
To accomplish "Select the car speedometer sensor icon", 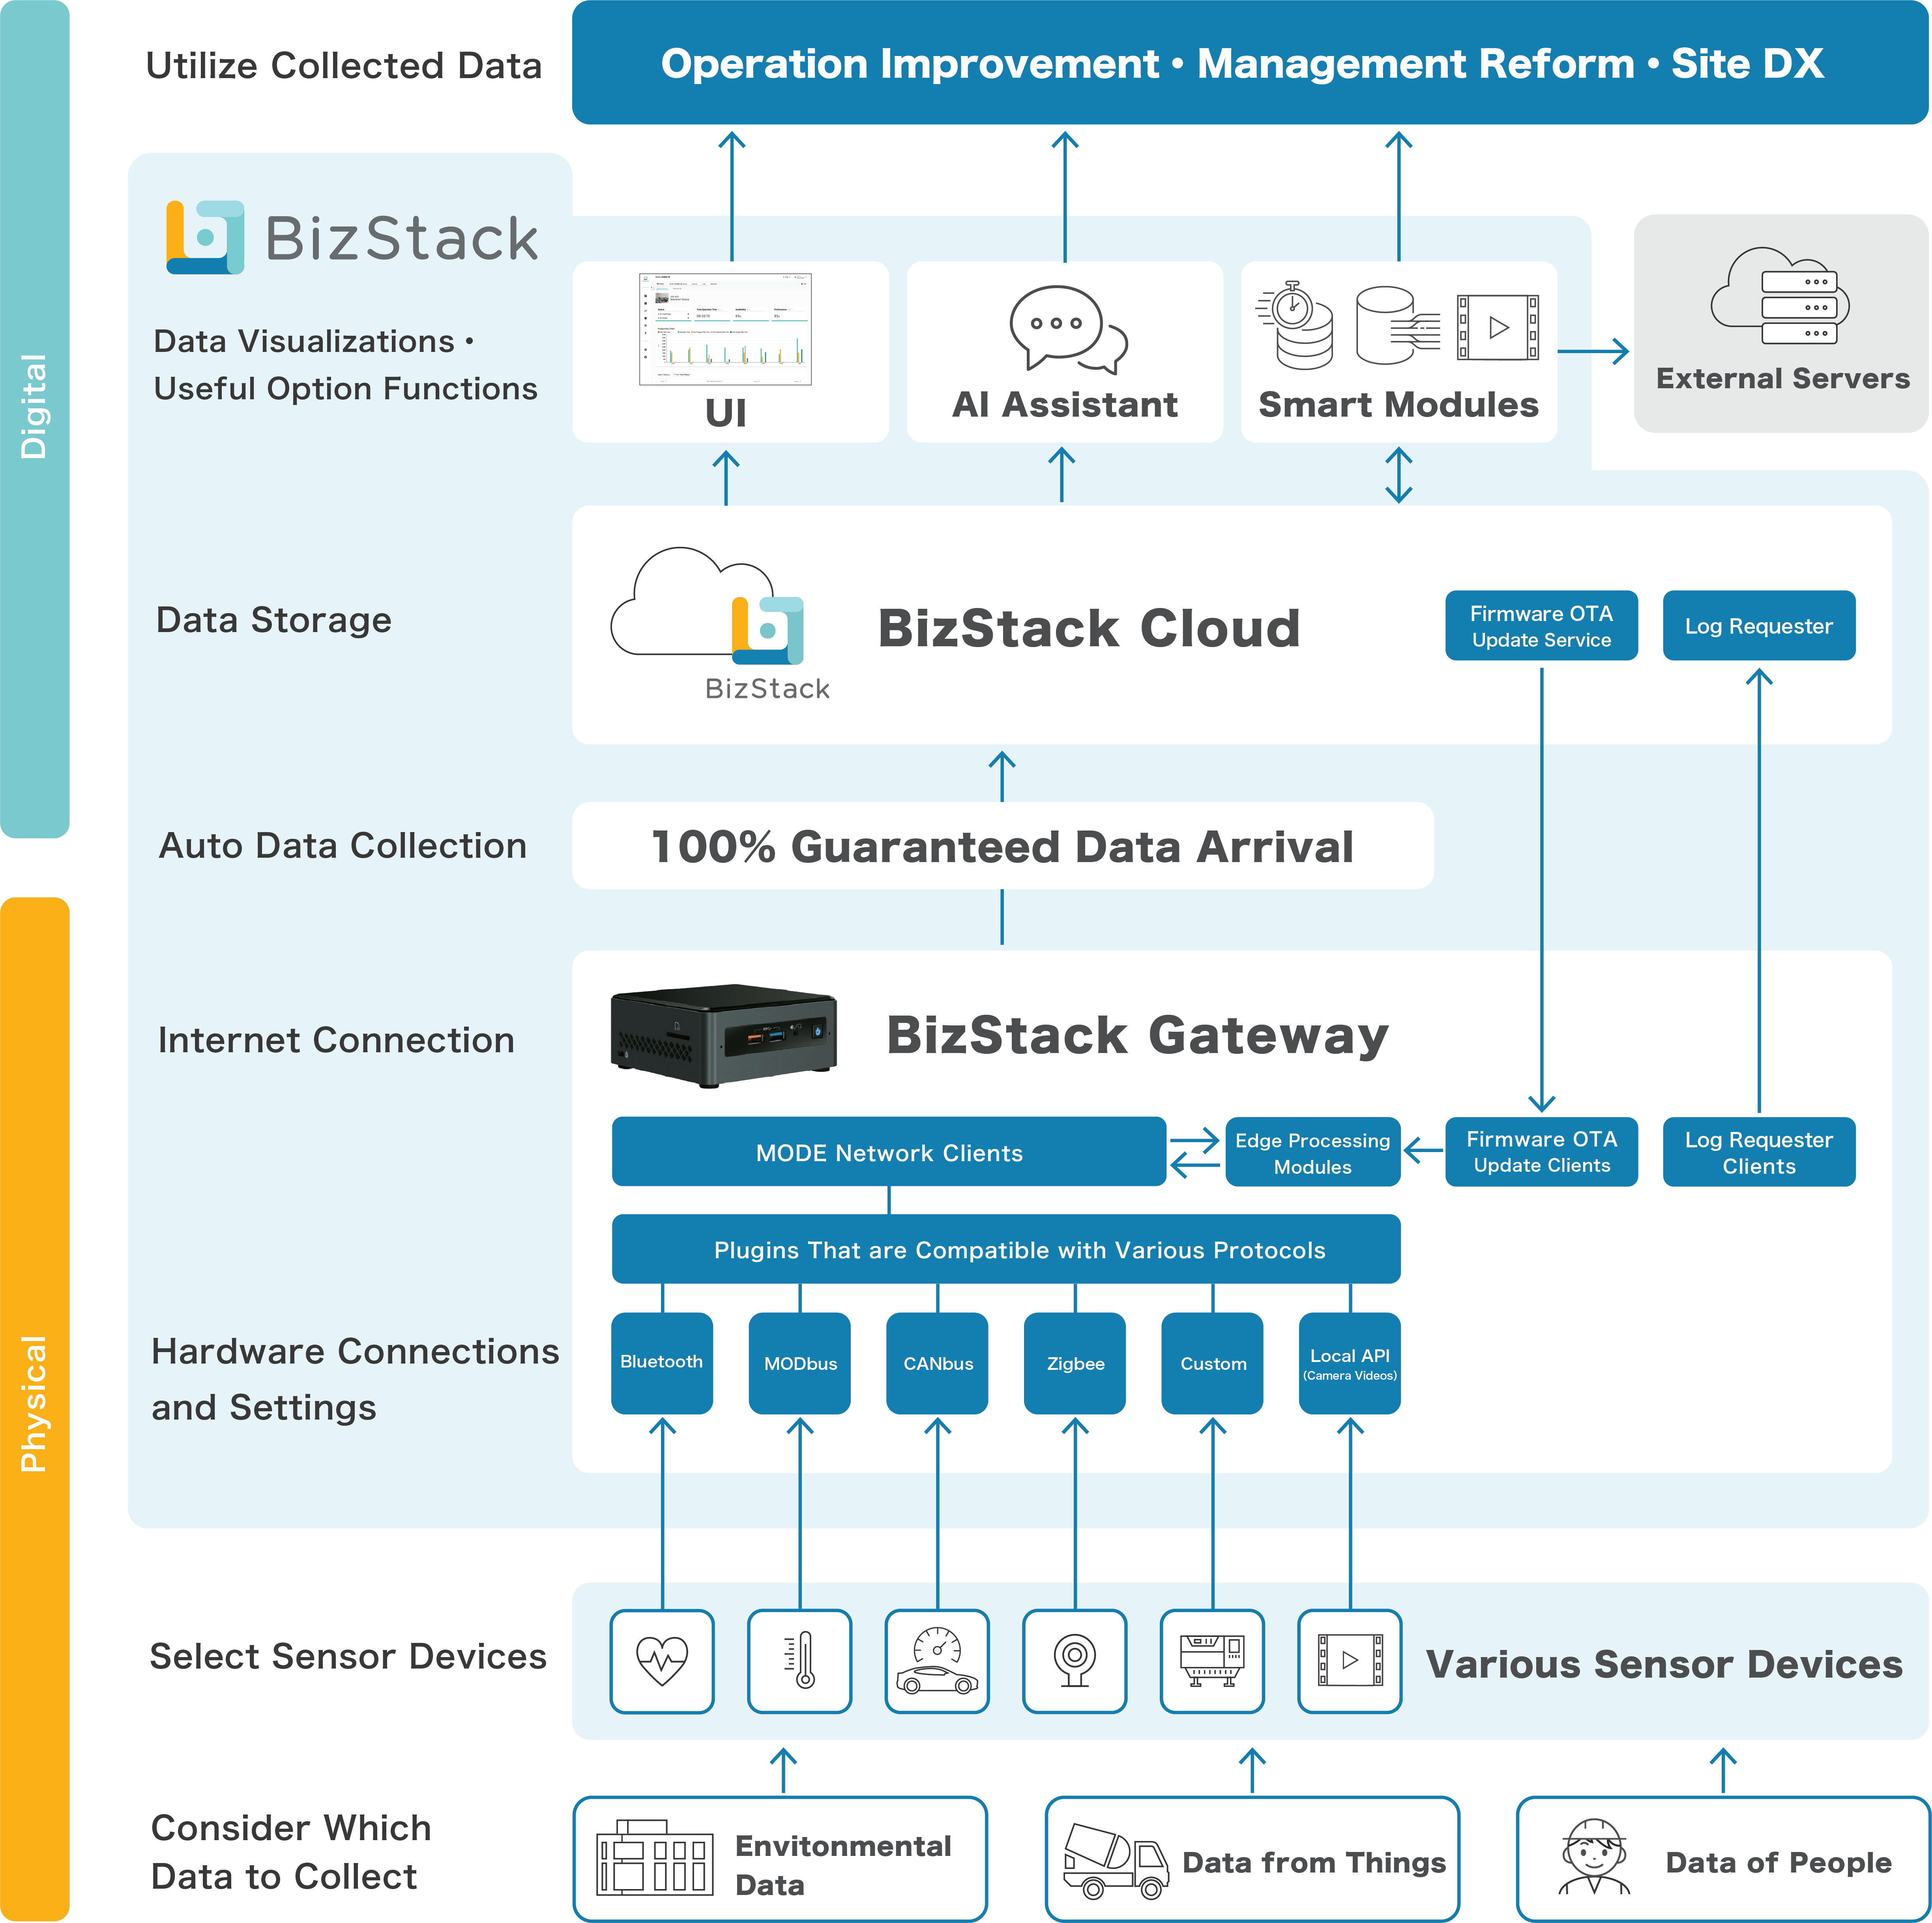I will pos(937,1661).
